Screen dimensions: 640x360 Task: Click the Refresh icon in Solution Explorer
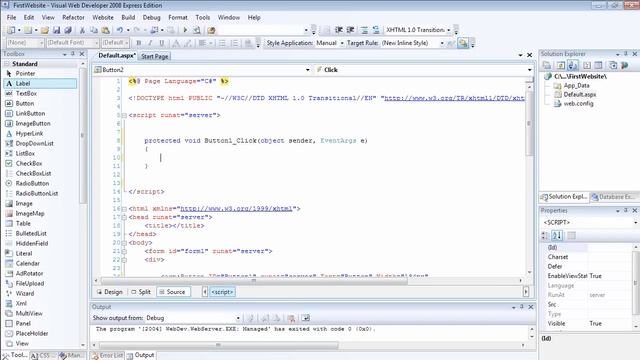561,65
